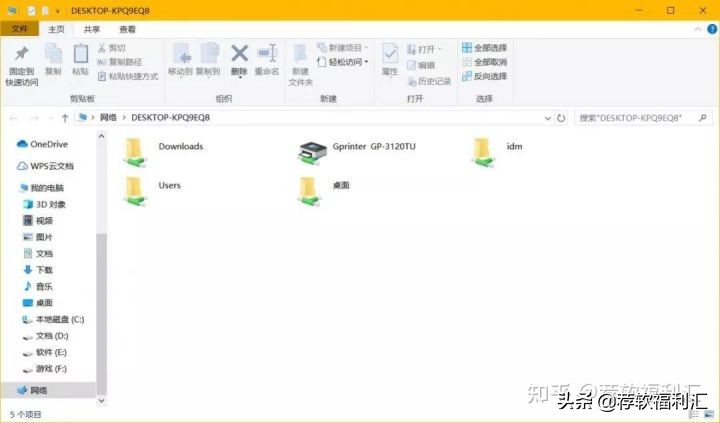This screenshot has height=423, width=720.
Task: Click 视频 (Videos) in the sidebar
Action: point(38,221)
